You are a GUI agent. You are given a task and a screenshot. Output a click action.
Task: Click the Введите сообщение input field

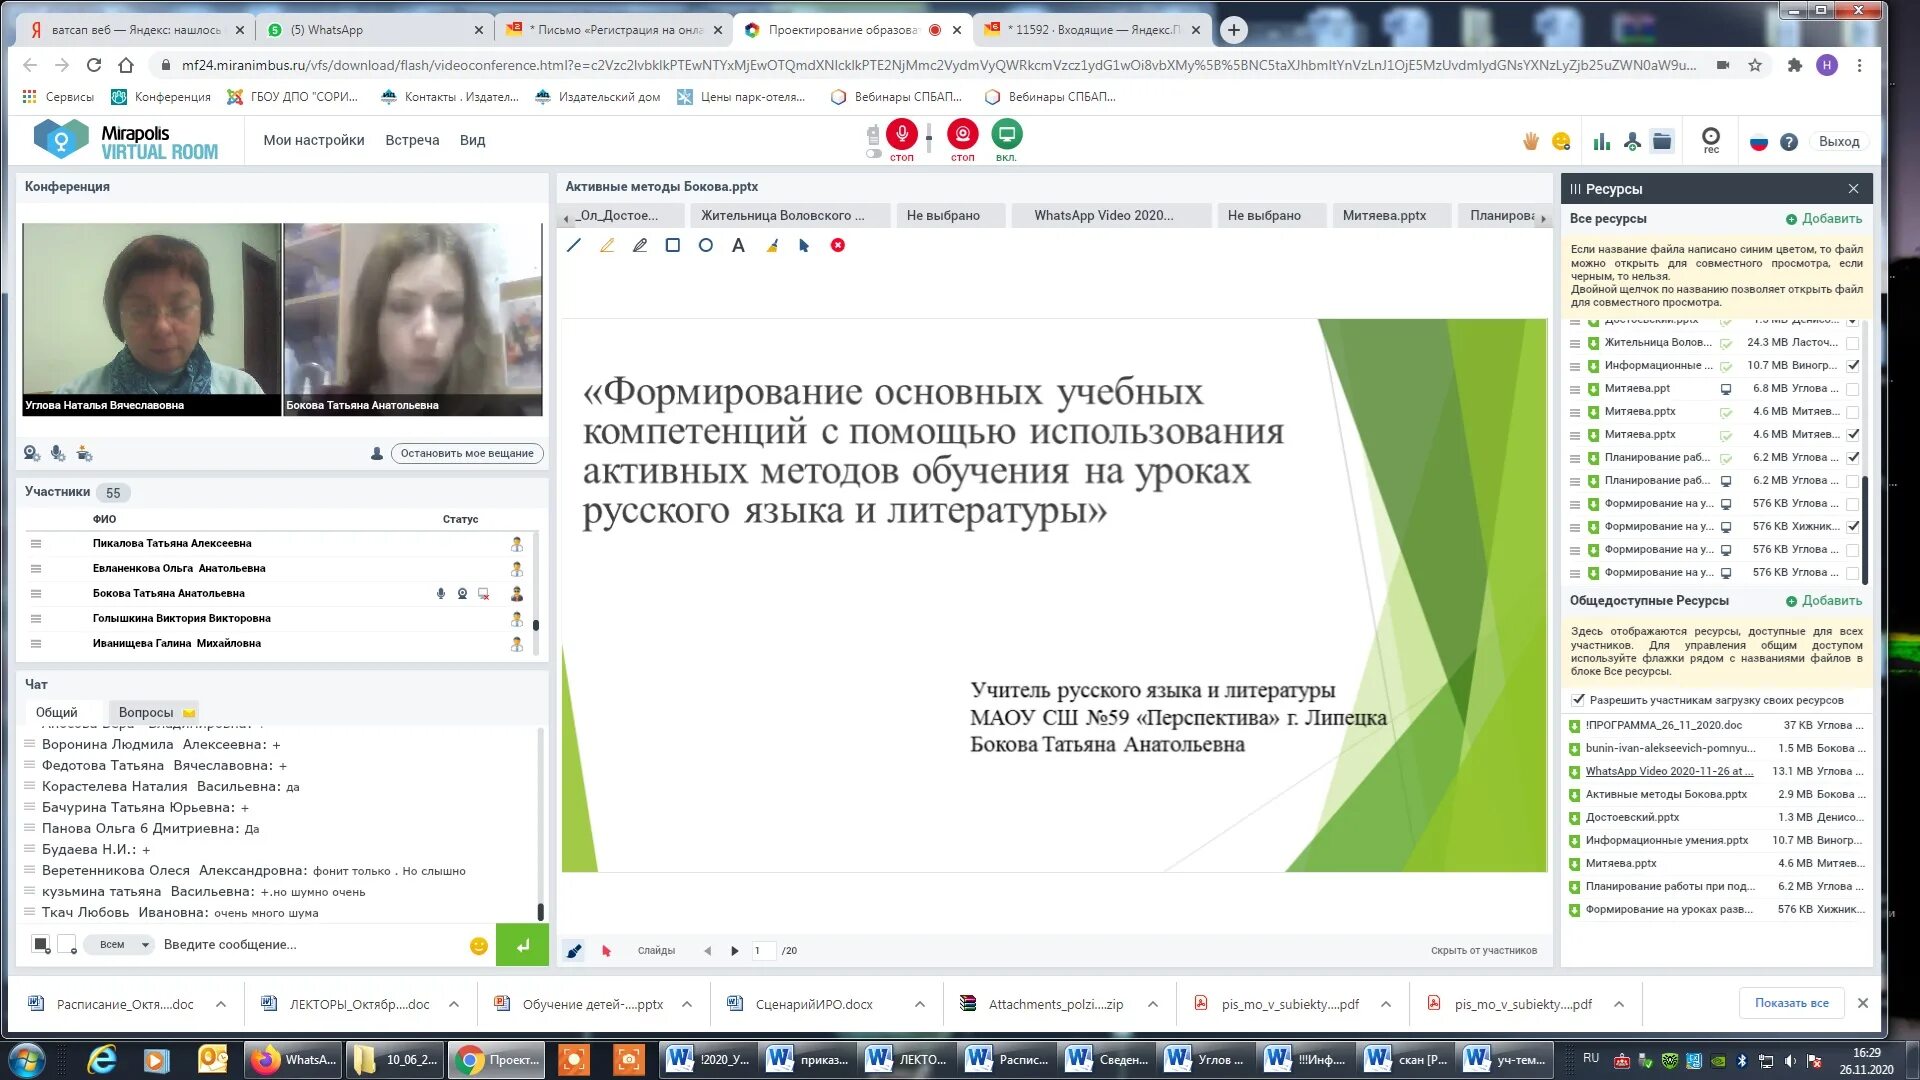310,945
